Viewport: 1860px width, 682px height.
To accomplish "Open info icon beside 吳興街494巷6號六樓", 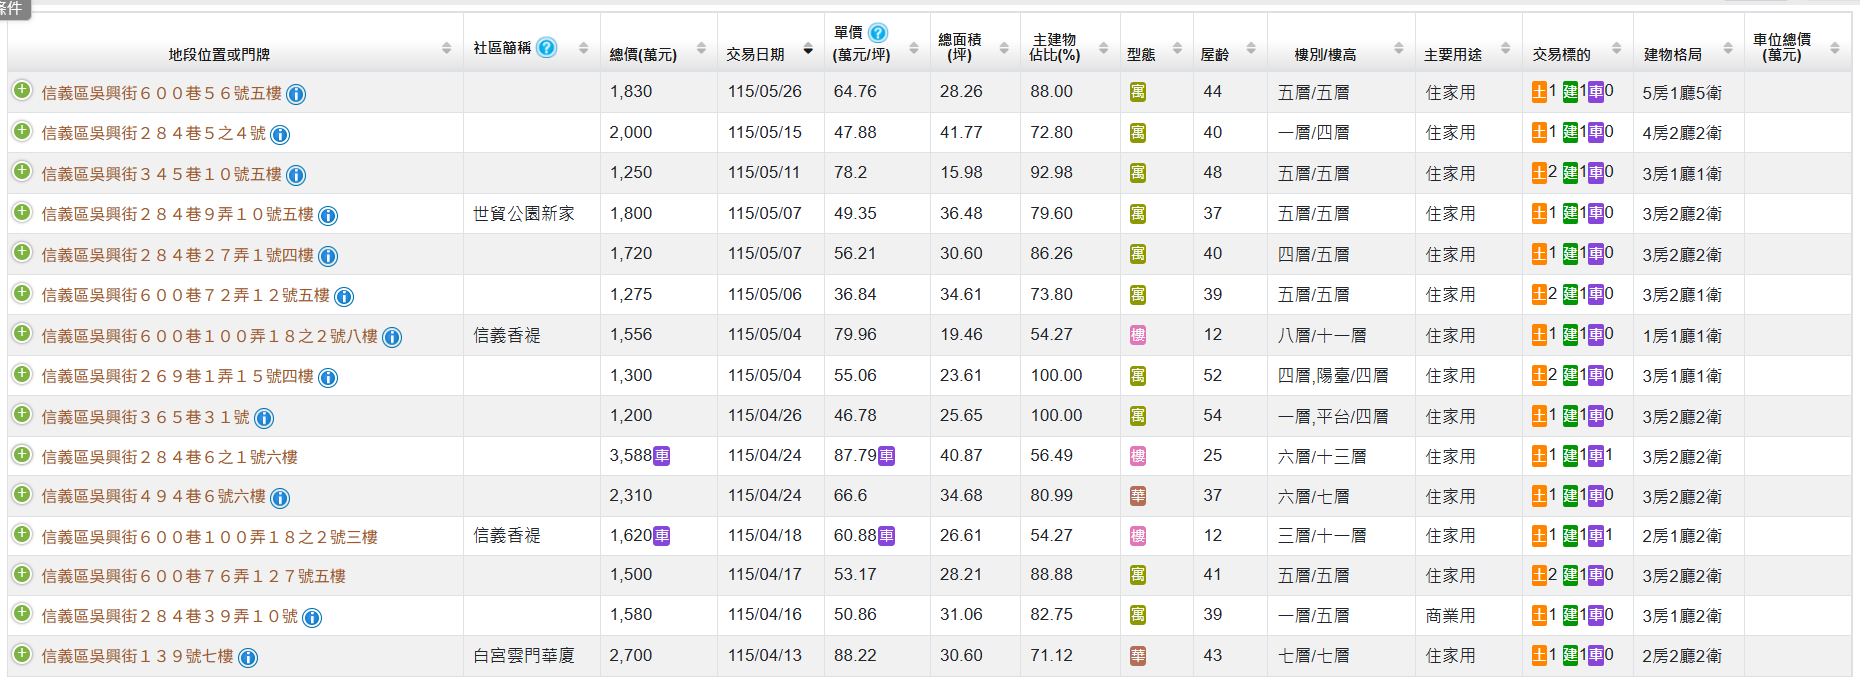I will click(280, 498).
